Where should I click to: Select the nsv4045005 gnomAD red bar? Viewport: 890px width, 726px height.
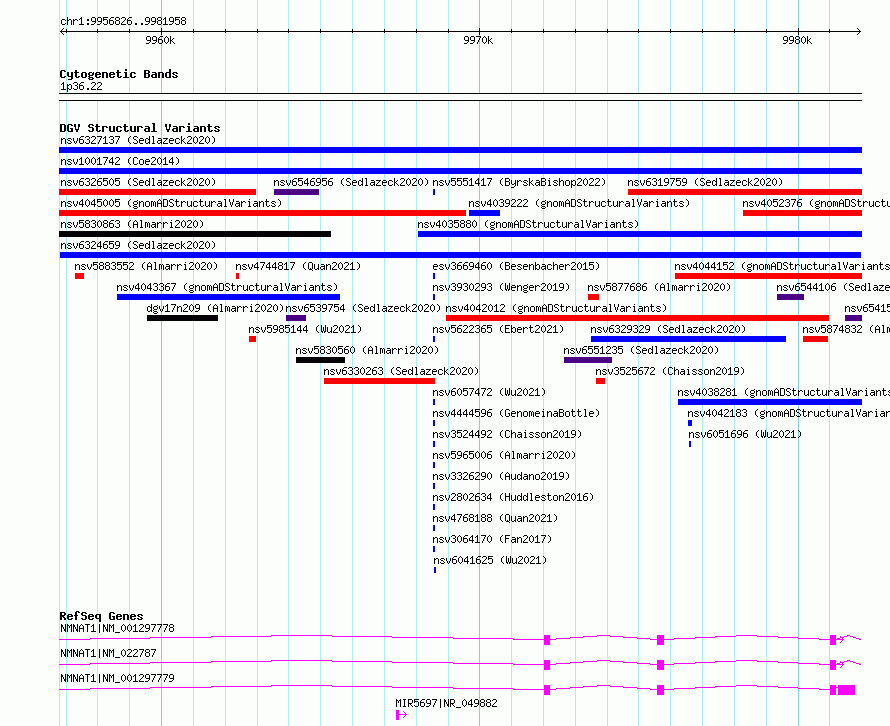[x=262, y=213]
